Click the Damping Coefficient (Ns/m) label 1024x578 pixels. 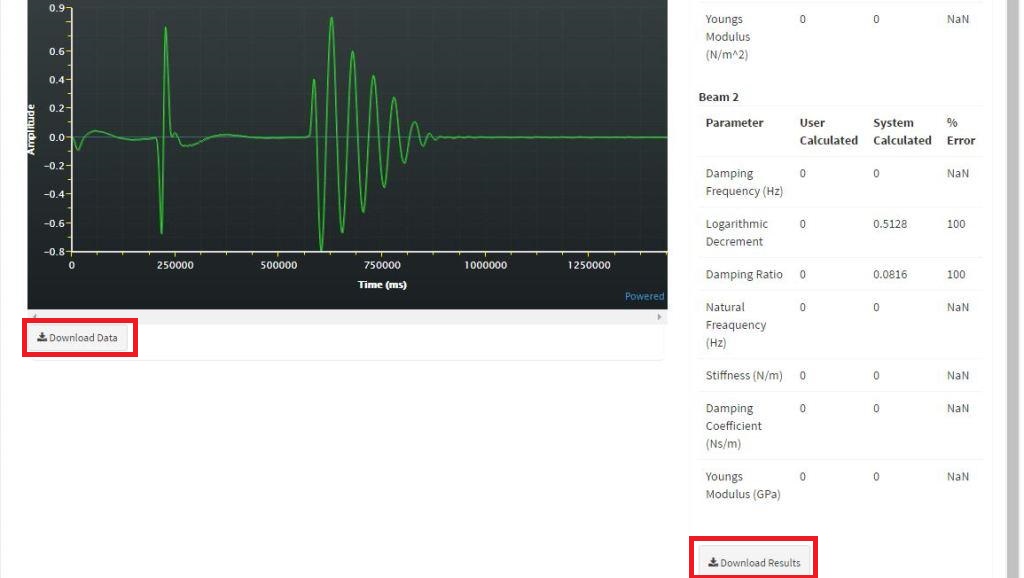point(733,426)
